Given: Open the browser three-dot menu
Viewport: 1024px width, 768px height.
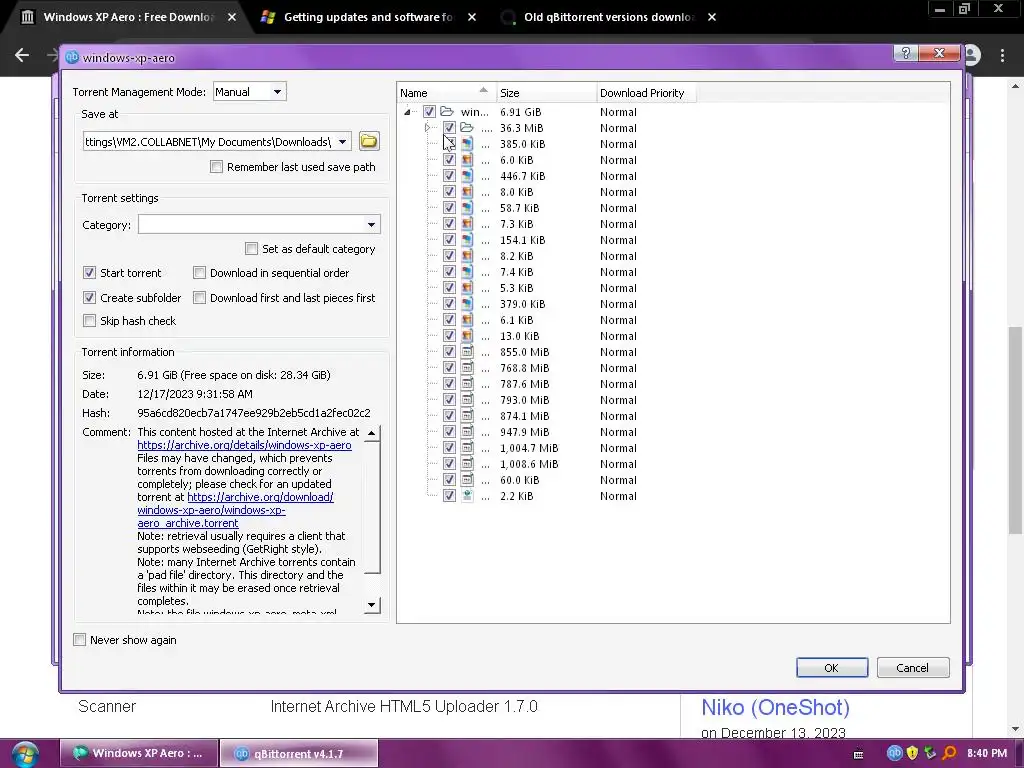Looking at the screenshot, I should pyautogui.click(x=1002, y=56).
